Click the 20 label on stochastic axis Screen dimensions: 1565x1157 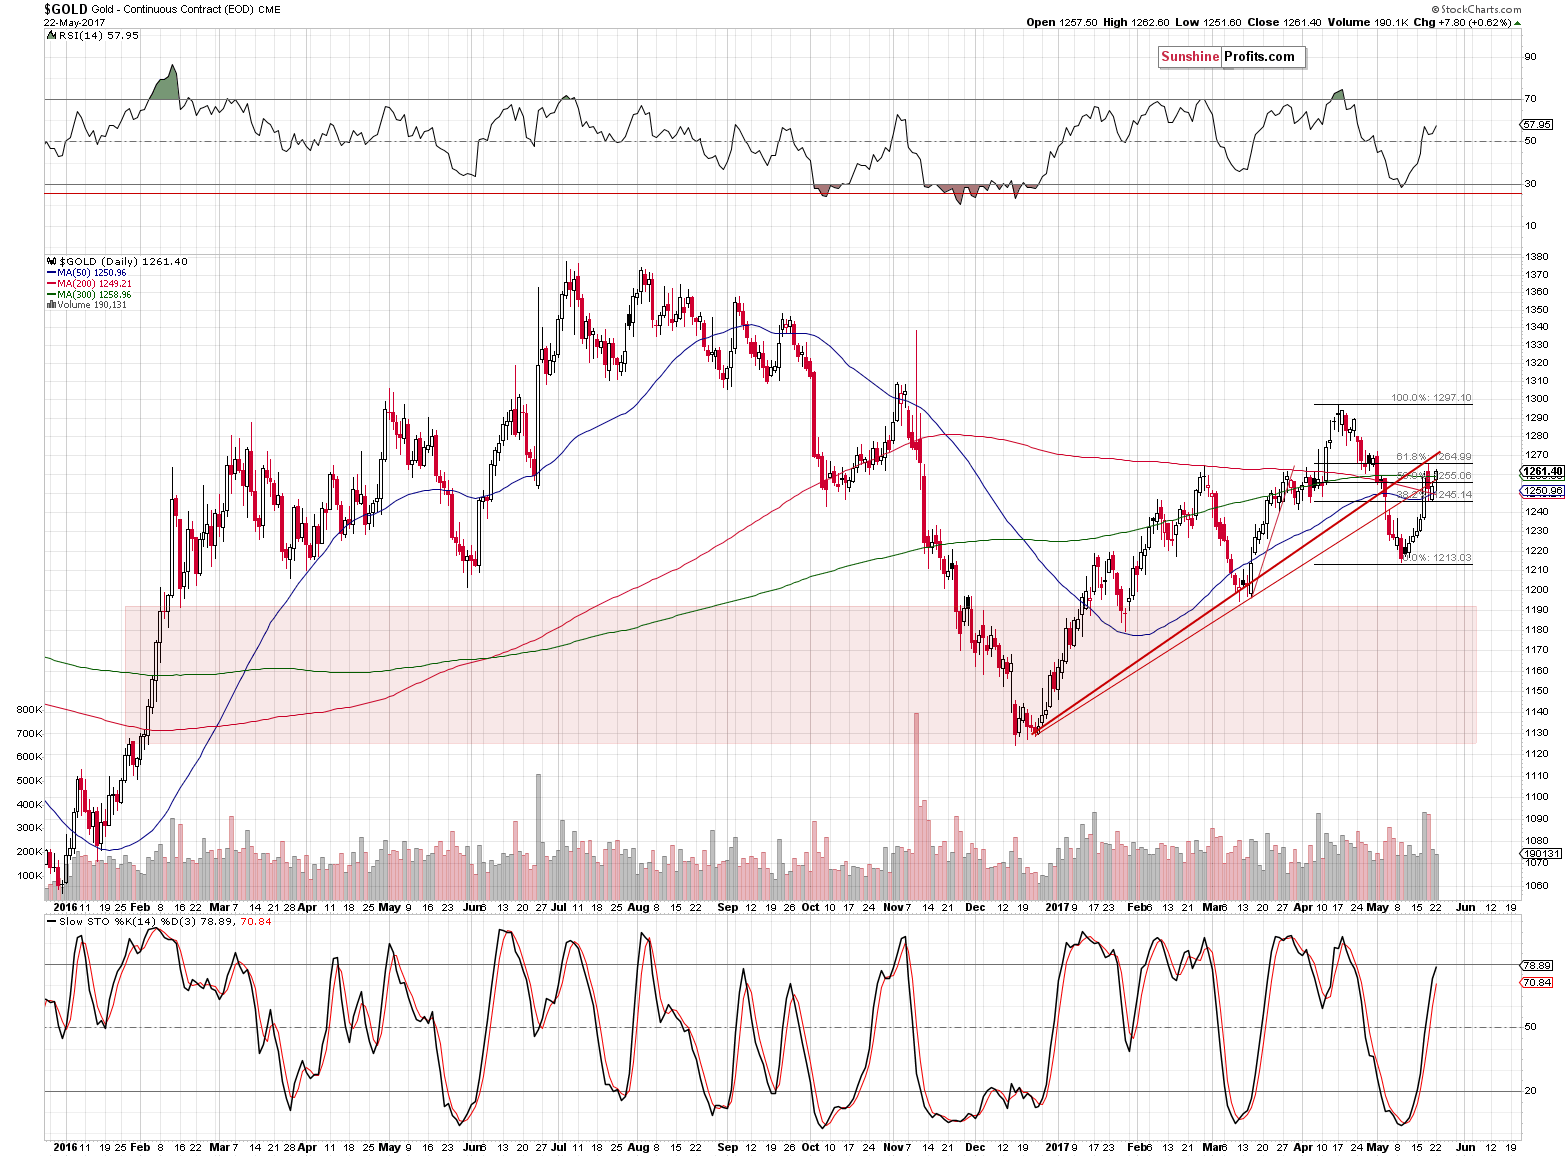click(x=1530, y=1091)
